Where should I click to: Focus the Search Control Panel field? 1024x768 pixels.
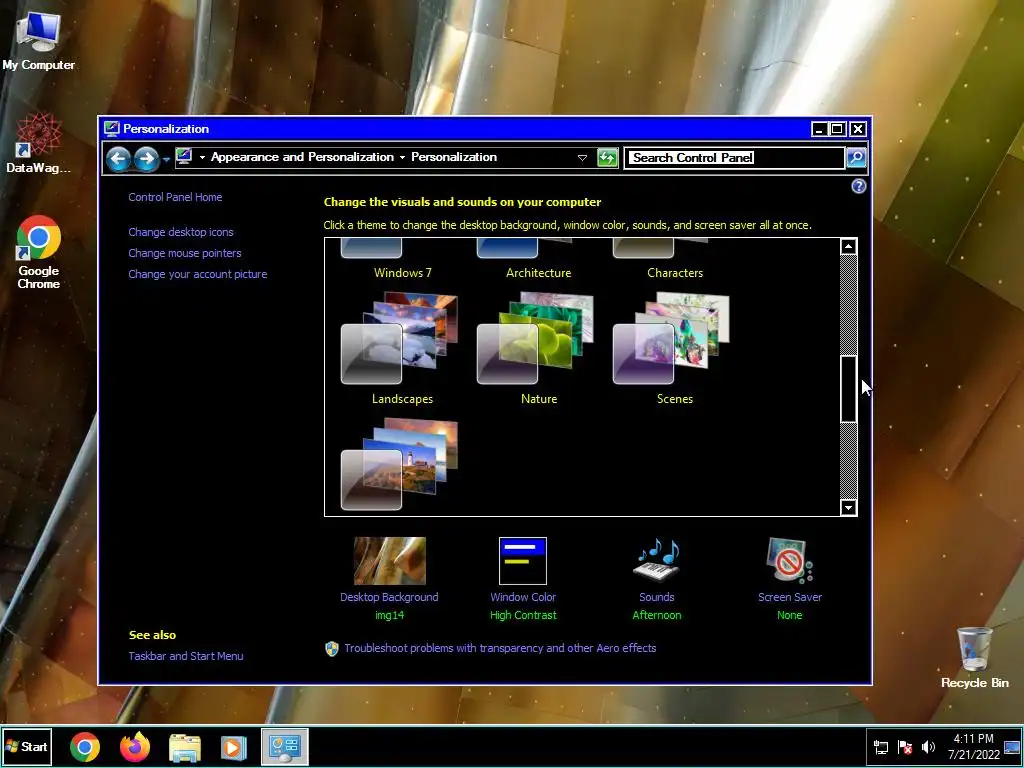(734, 157)
